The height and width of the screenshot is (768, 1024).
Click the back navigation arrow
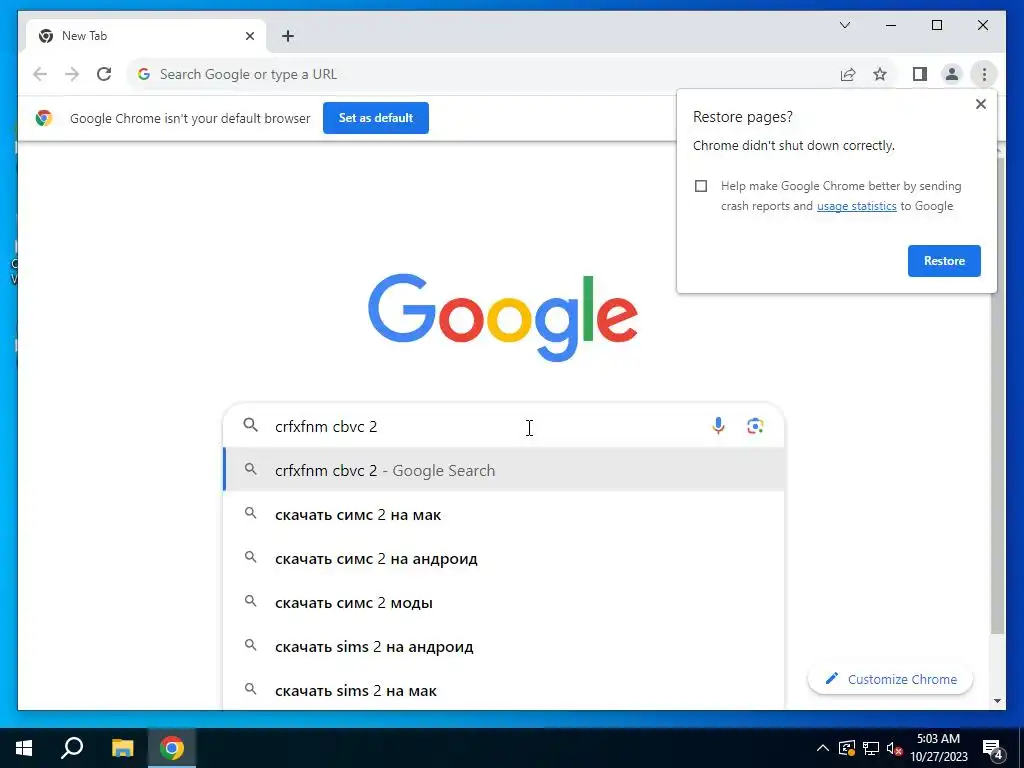coord(40,74)
